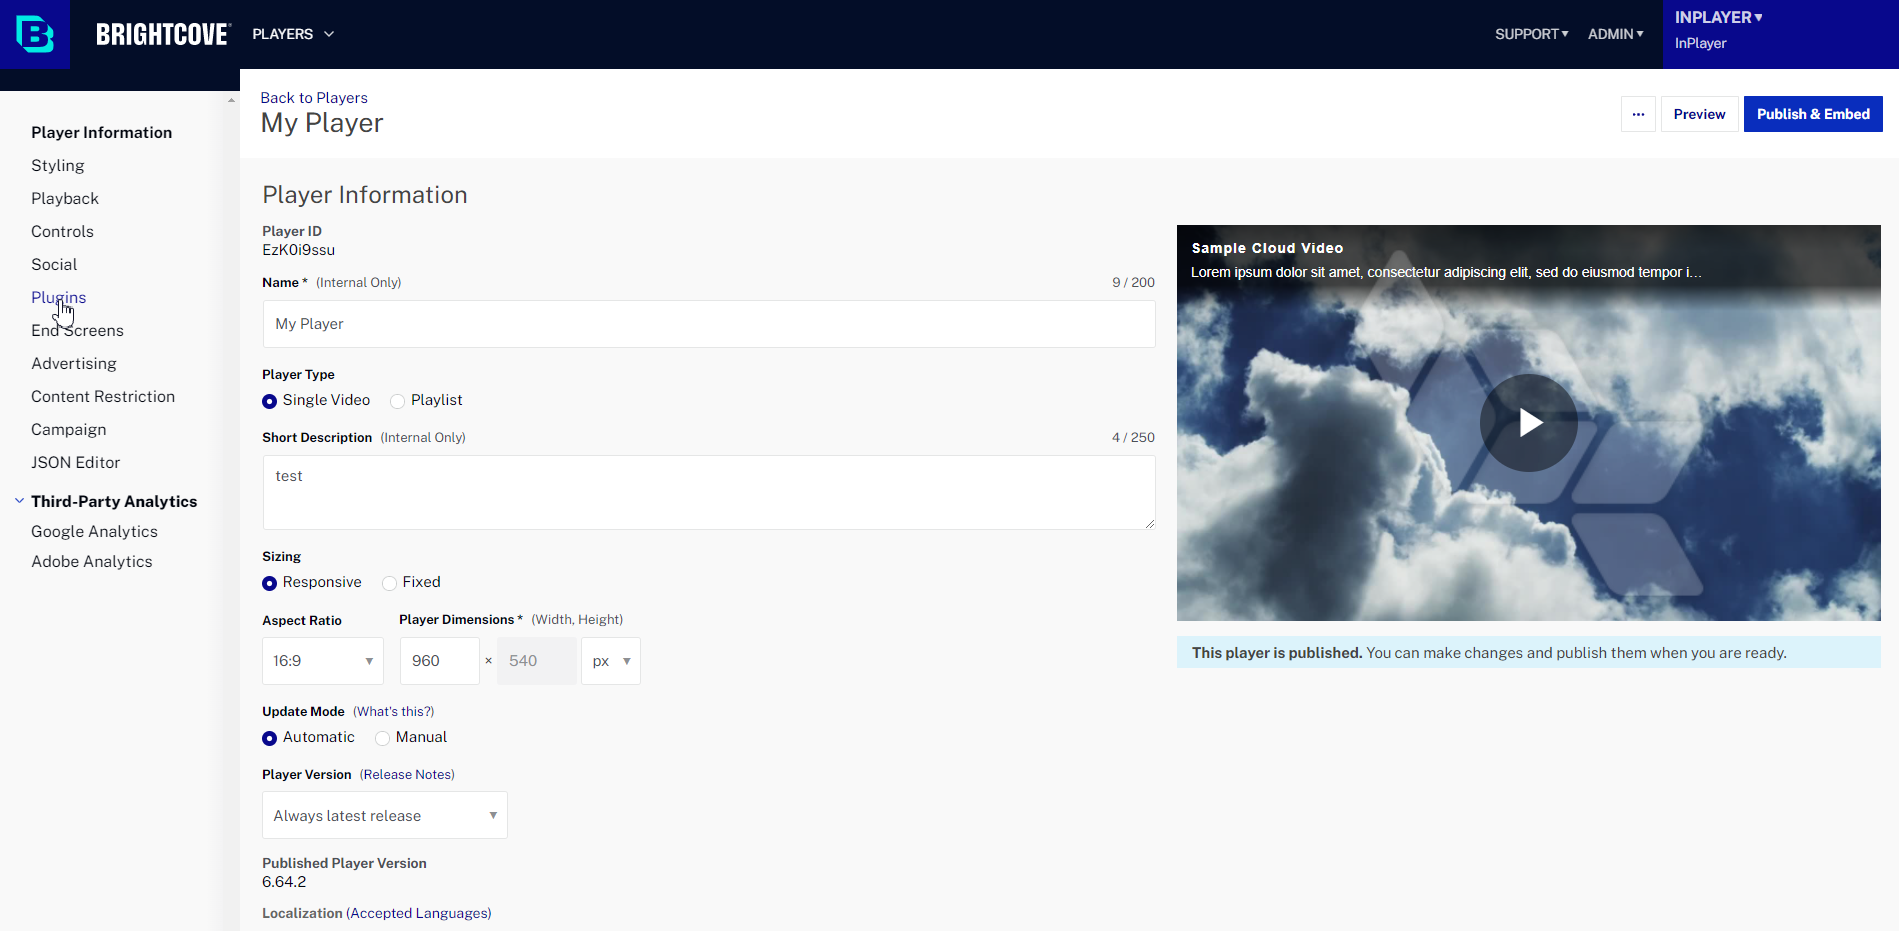This screenshot has height=931, width=1899.
Task: Open the three-dots more options menu
Action: coord(1638,114)
